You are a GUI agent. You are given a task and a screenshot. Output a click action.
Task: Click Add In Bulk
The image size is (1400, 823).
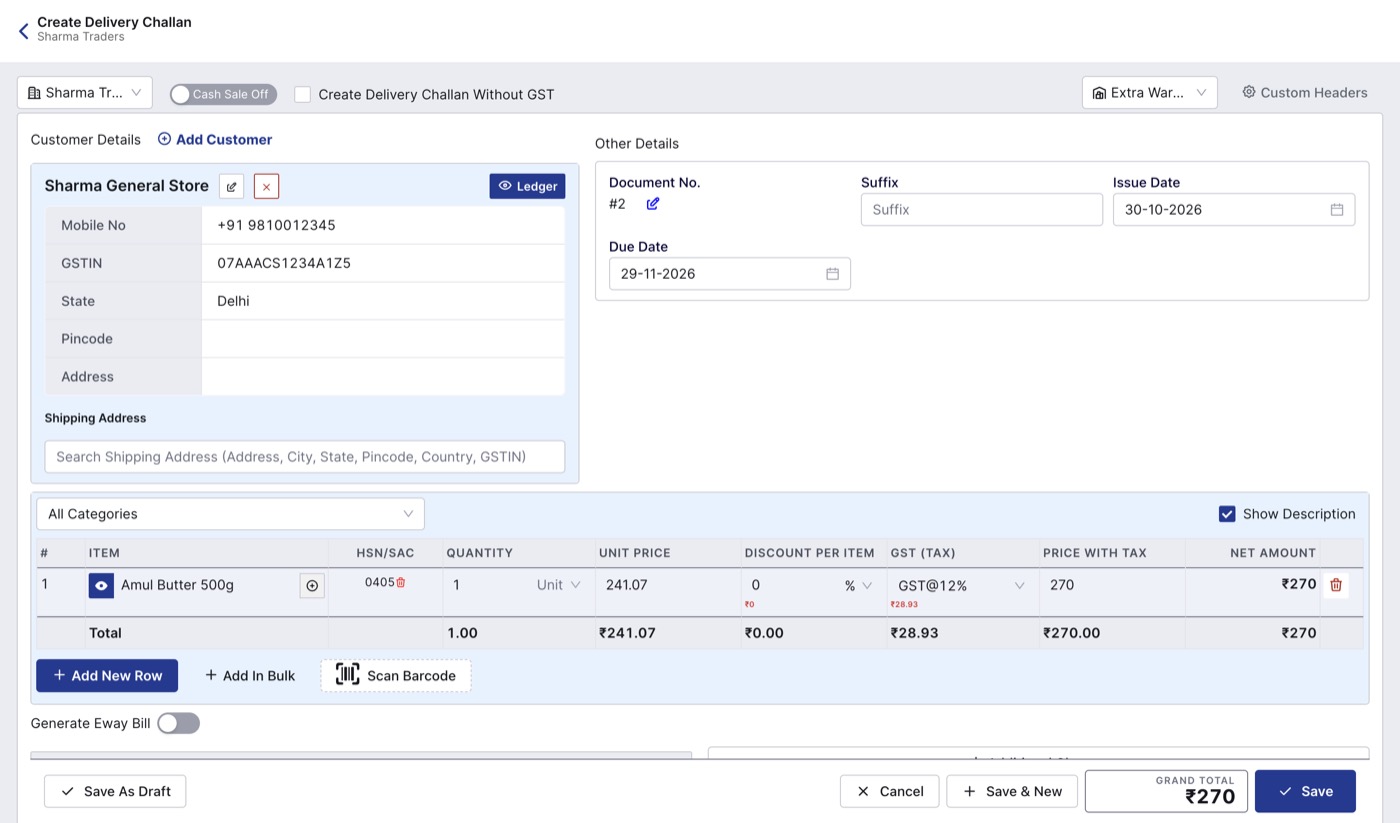pos(250,676)
